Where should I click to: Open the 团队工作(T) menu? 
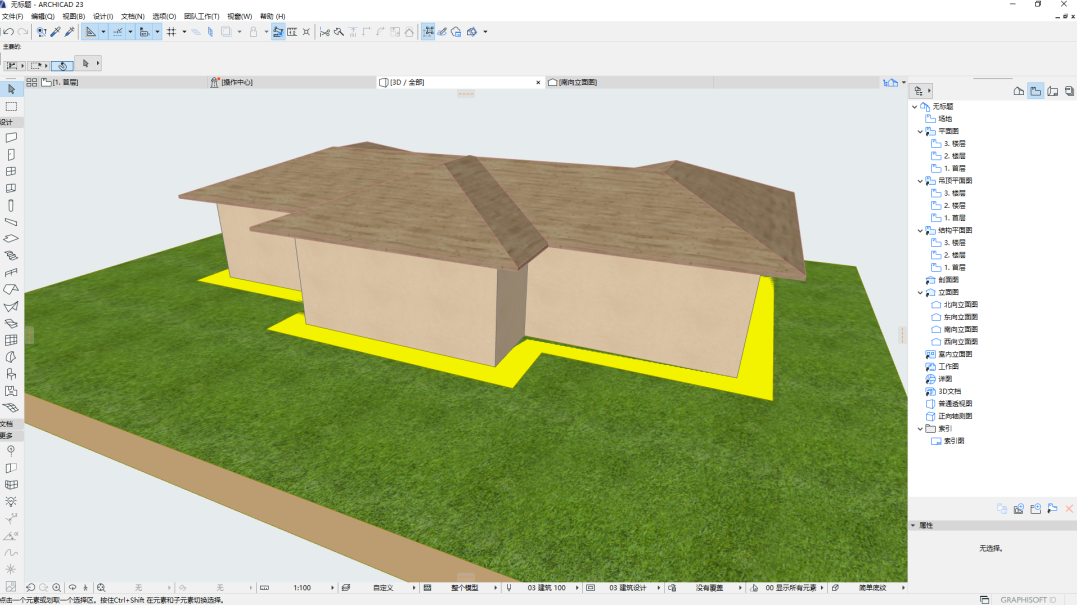[x=202, y=16]
